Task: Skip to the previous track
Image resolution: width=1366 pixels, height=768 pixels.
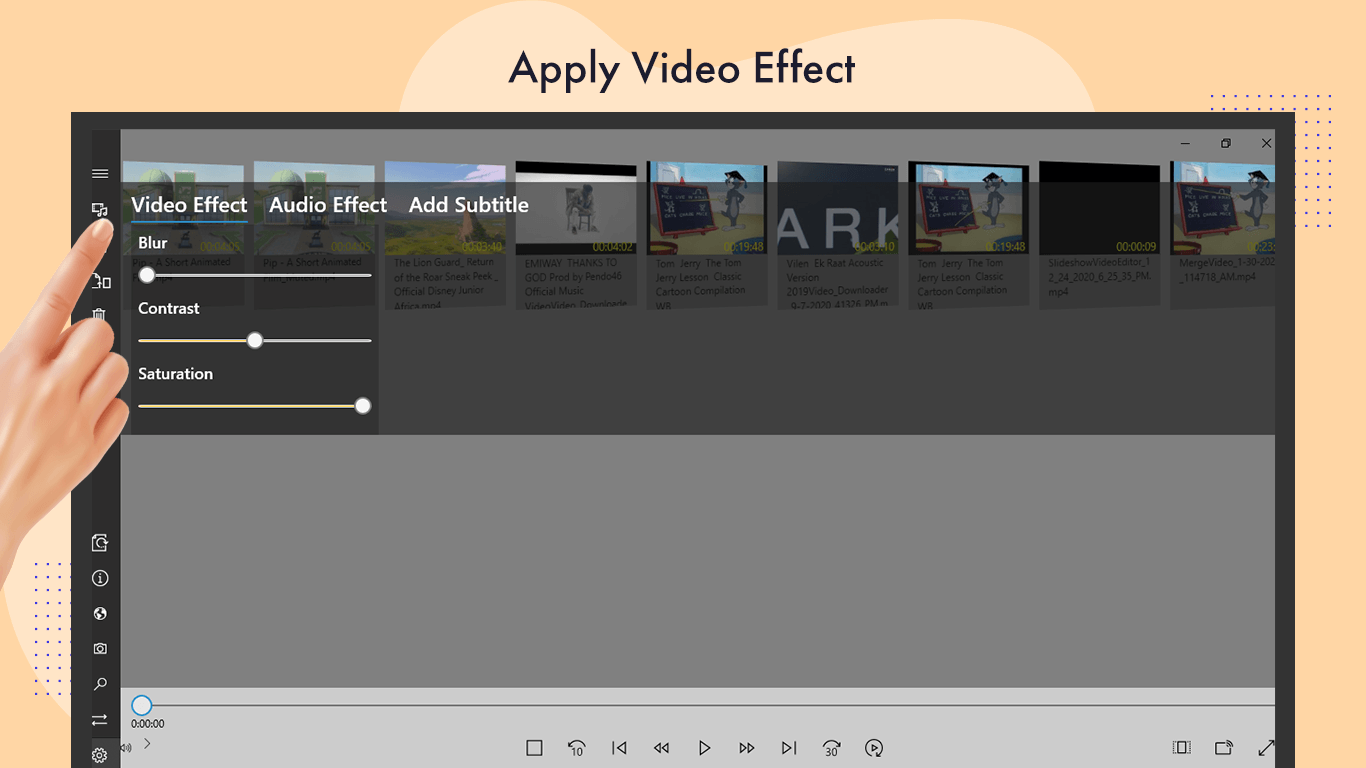Action: point(619,748)
